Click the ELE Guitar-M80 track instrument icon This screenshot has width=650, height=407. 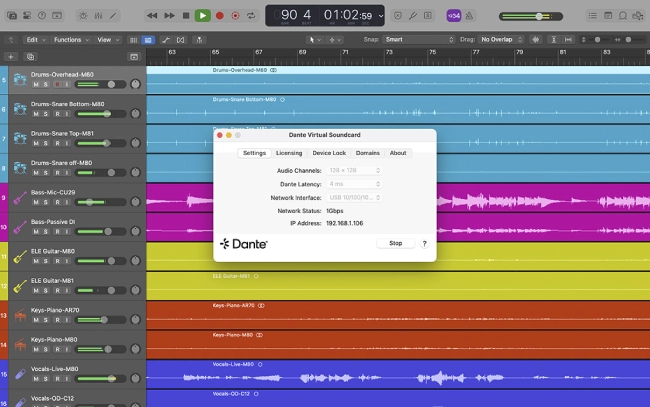pyautogui.click(x=19, y=257)
